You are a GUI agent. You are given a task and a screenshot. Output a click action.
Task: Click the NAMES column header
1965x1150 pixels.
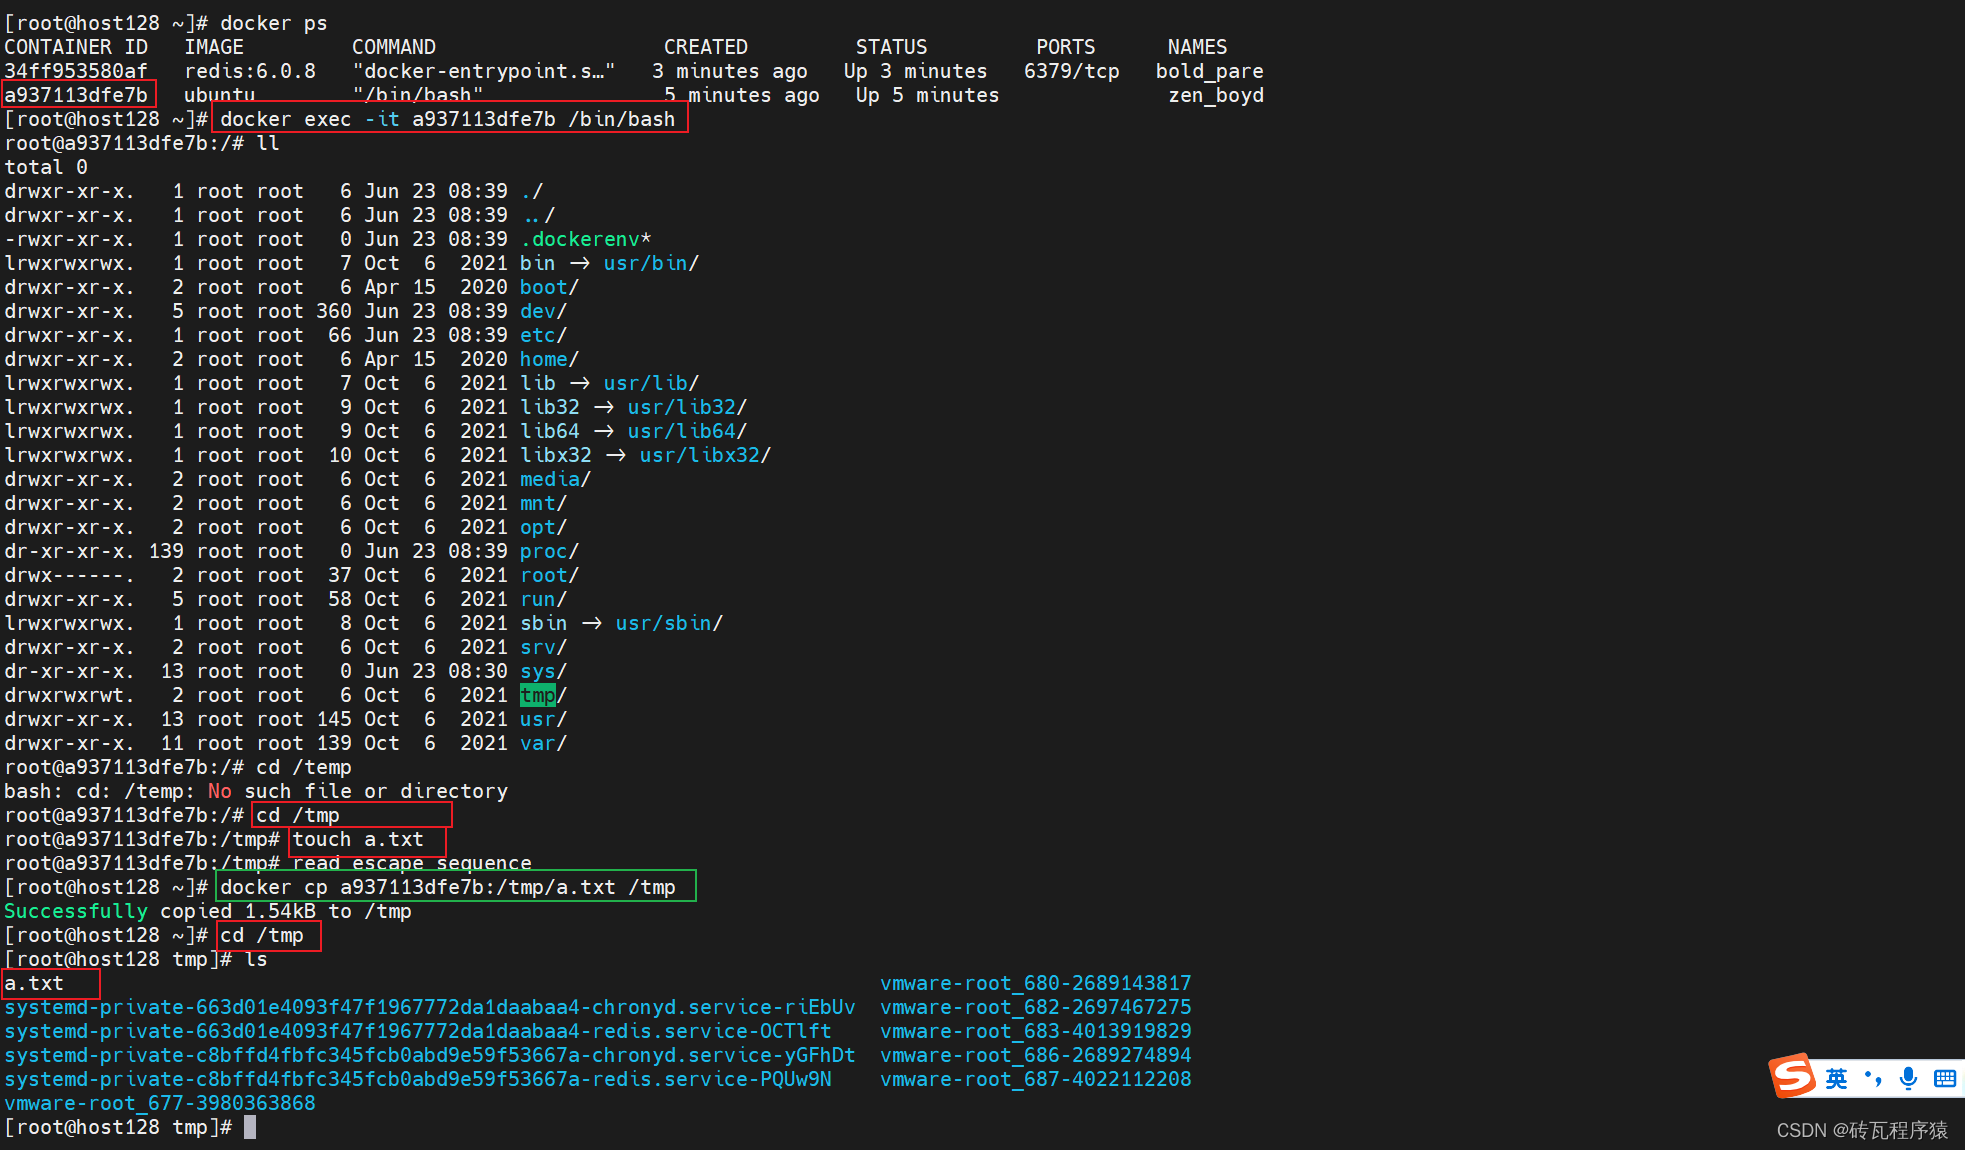[1197, 47]
